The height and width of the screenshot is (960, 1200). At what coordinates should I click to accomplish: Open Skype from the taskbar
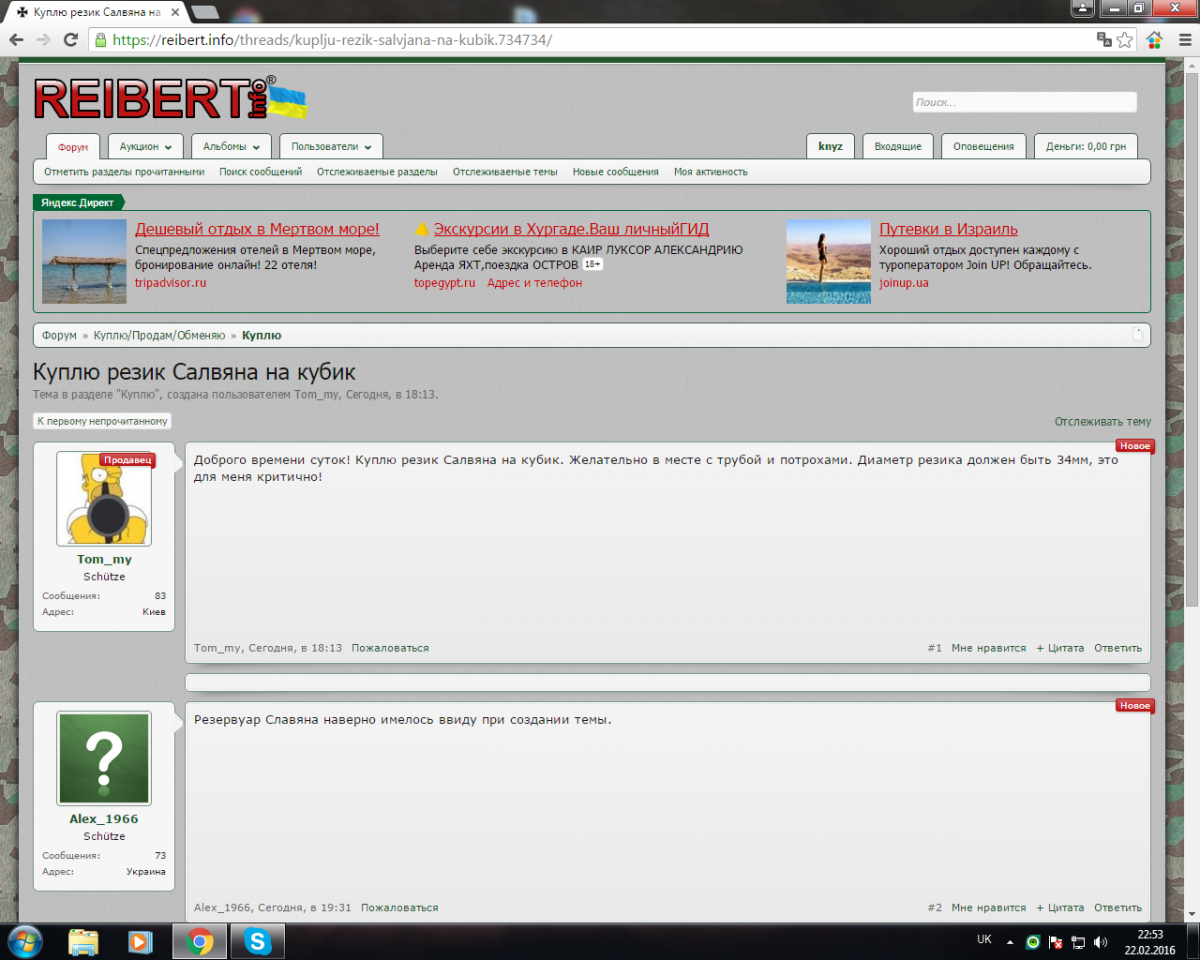coord(257,941)
